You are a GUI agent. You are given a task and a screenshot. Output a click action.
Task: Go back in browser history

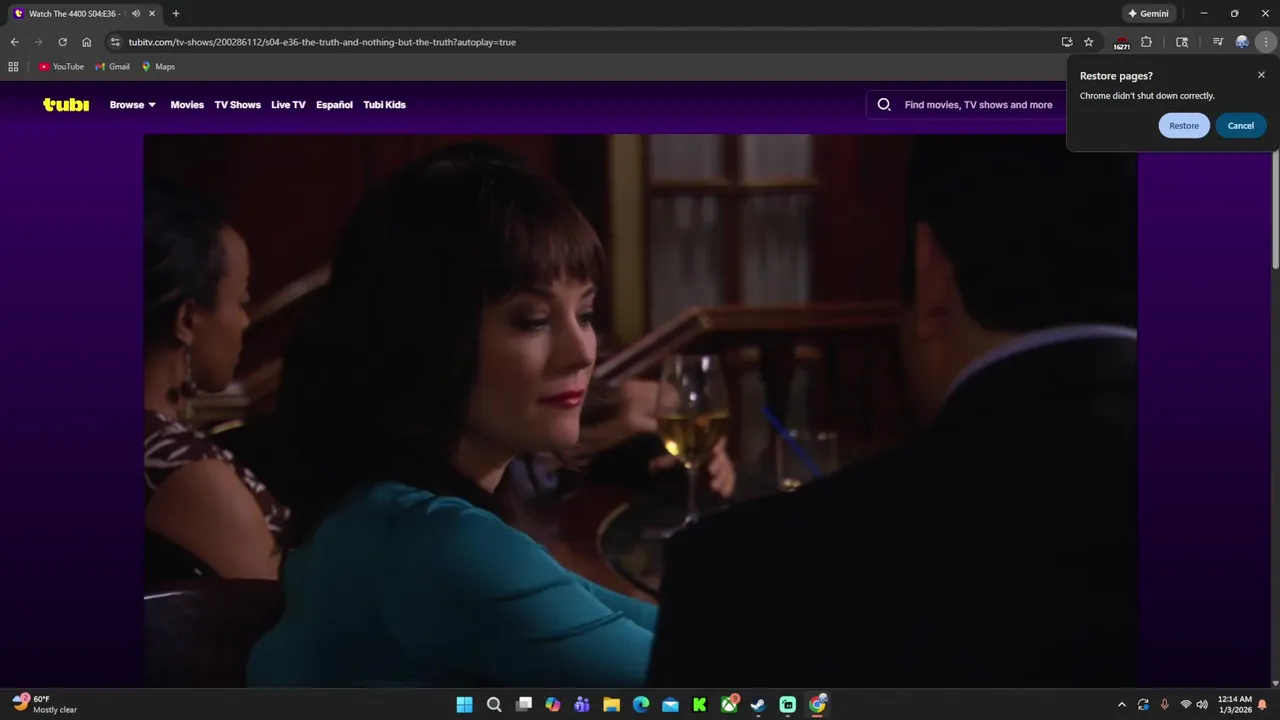click(x=14, y=42)
